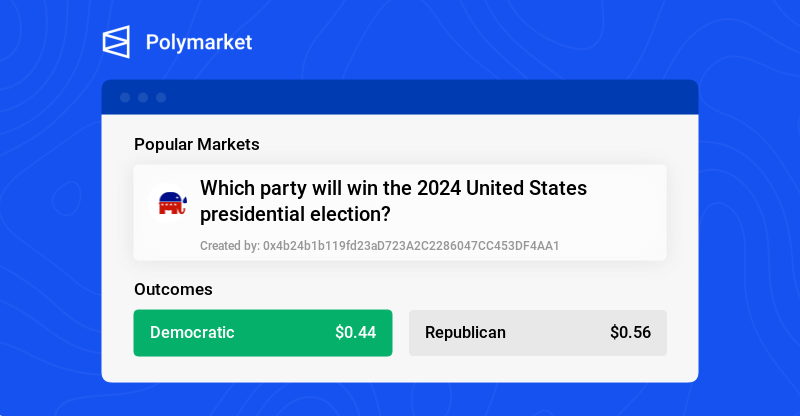
Task: Click the Popular Markets heading
Action: pos(196,145)
